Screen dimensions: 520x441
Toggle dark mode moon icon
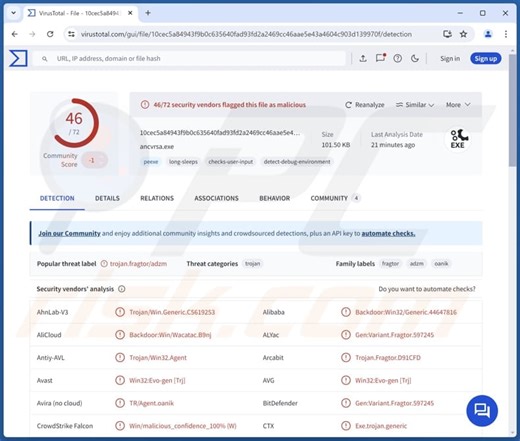tap(415, 59)
